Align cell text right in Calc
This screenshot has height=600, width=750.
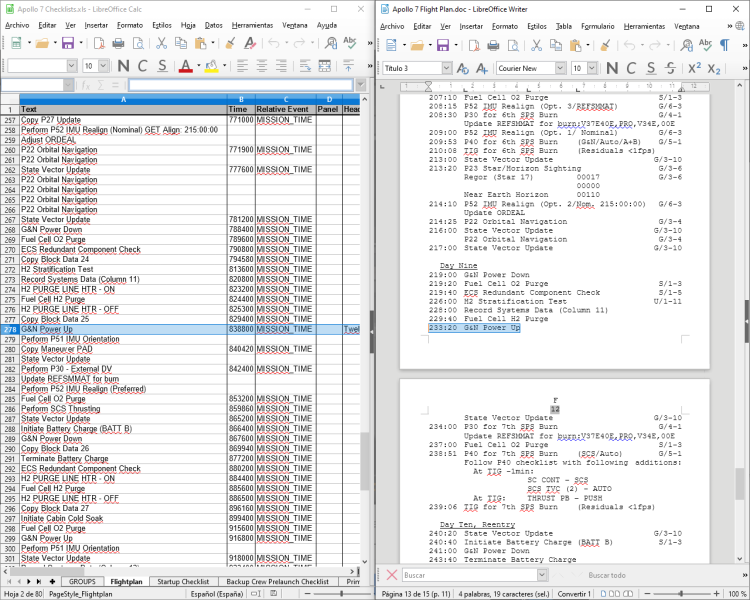tap(281, 66)
